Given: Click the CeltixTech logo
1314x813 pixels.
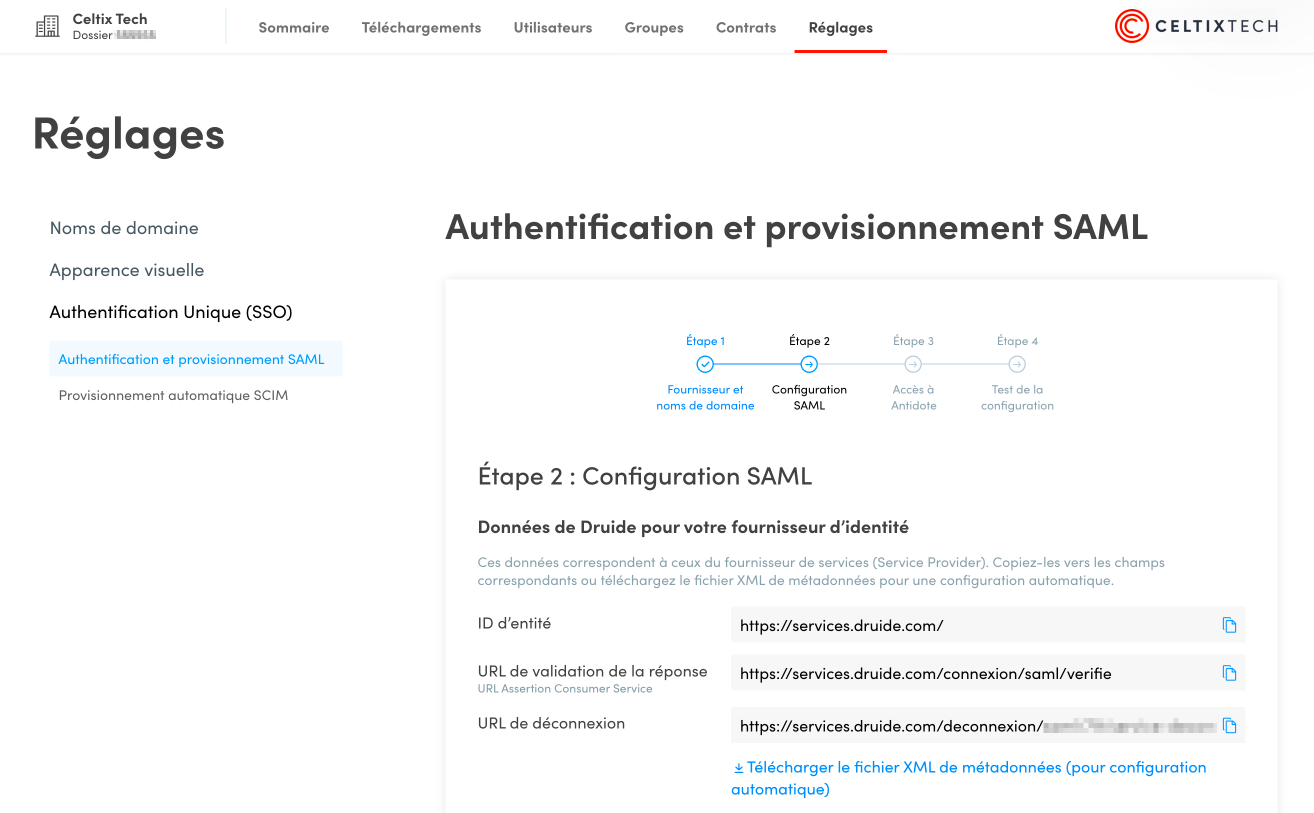Looking at the screenshot, I should click(x=1196, y=27).
